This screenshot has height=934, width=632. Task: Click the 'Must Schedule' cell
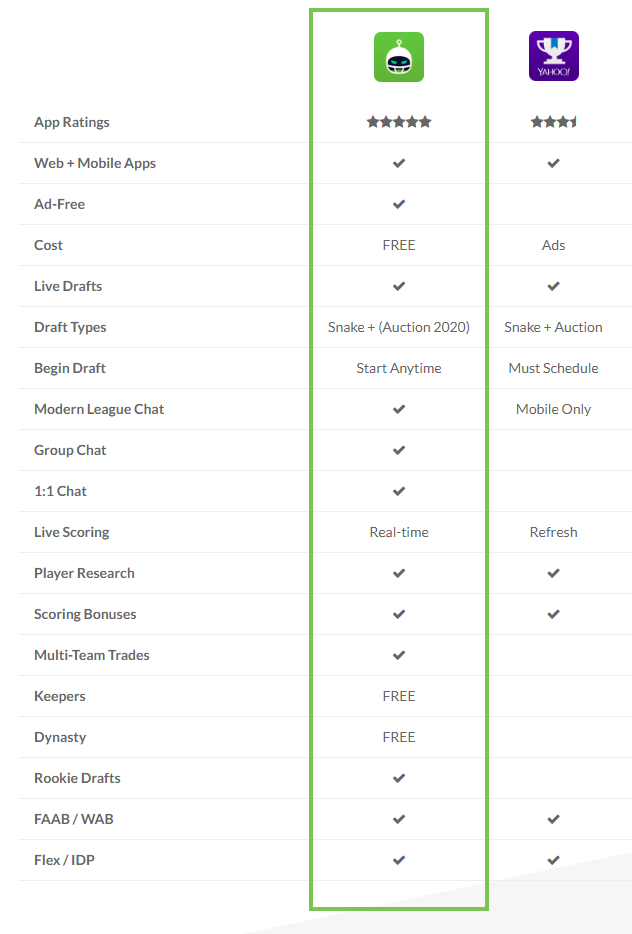[x=553, y=368]
